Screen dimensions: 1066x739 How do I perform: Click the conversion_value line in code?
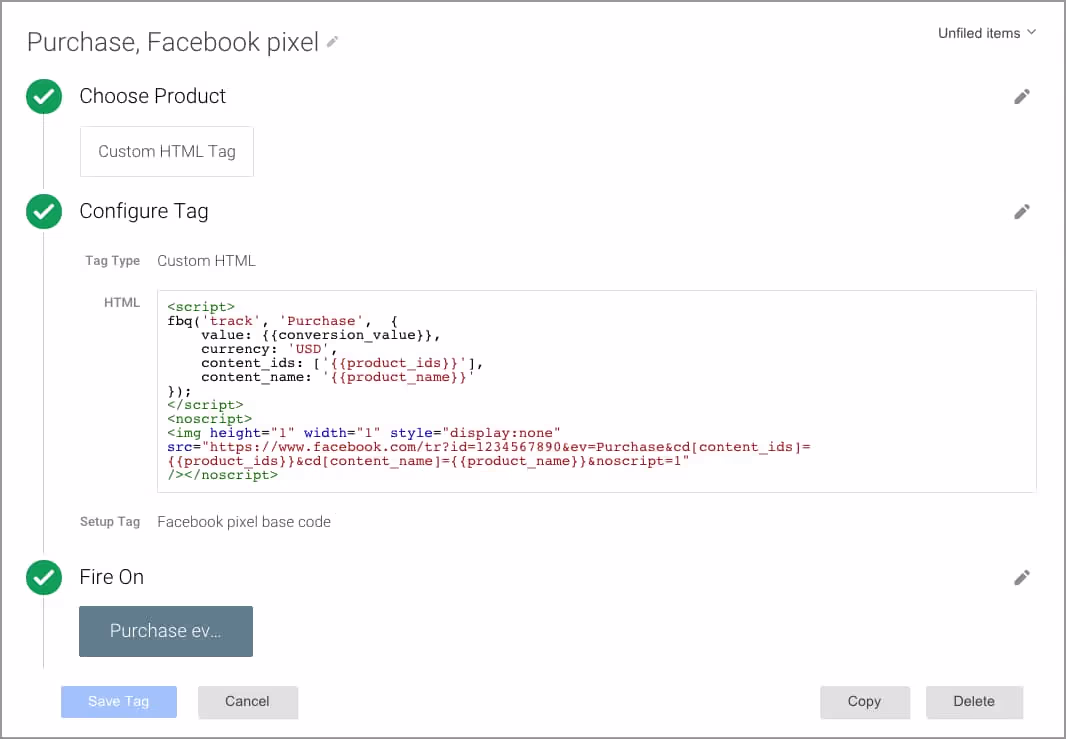(x=321, y=334)
